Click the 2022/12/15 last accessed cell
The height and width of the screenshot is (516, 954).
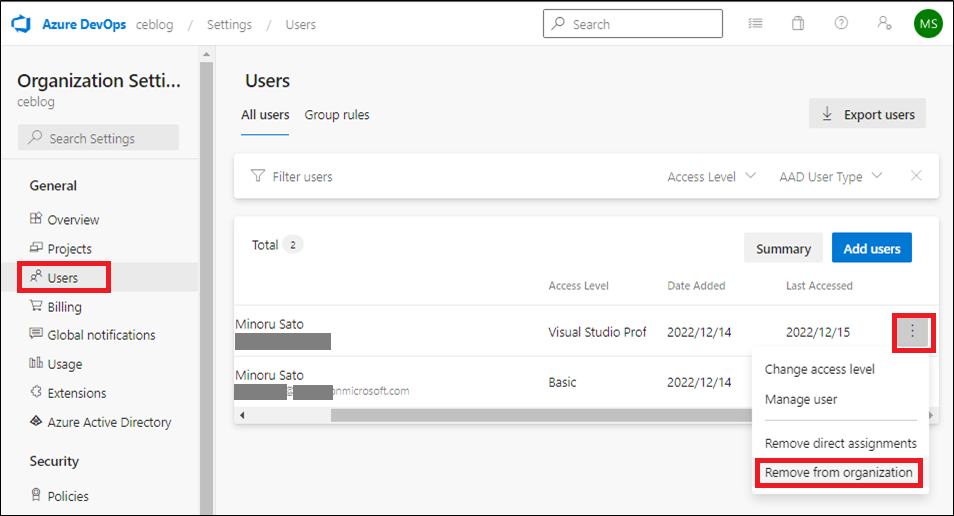818,332
